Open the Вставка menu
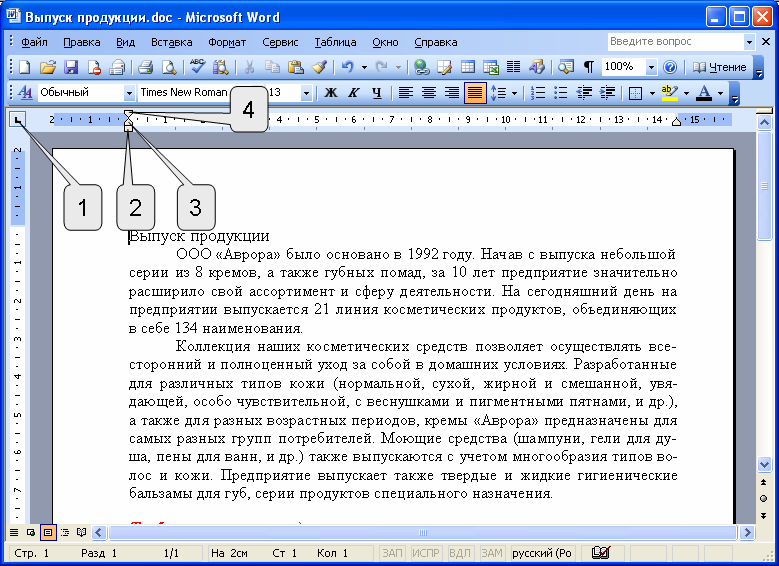The width and height of the screenshot is (779, 566). coord(172,42)
